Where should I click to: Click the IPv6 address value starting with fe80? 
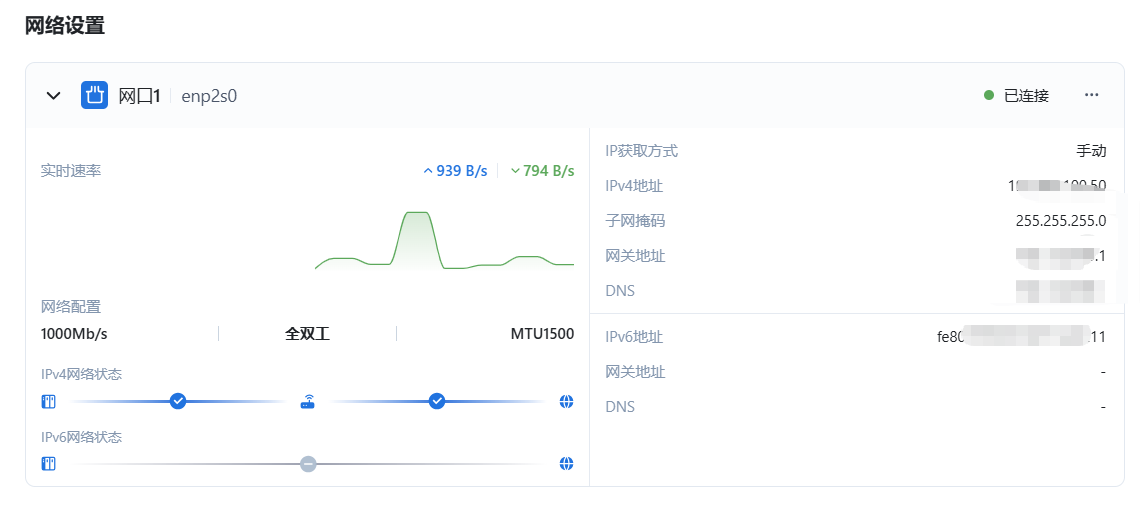[1021, 337]
